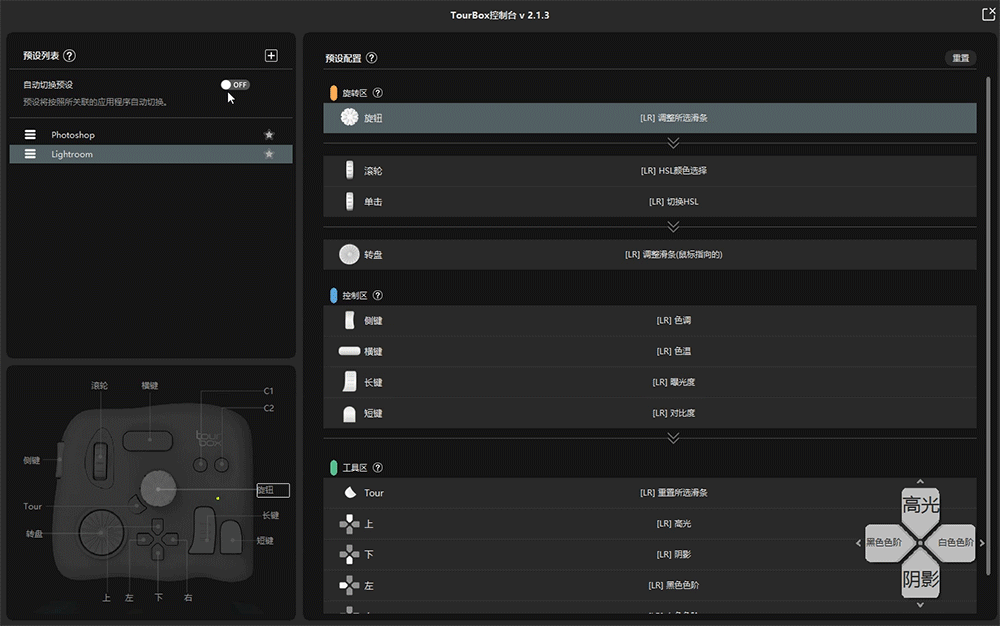
Task: Add a new preset with plus icon
Action: pos(271,55)
